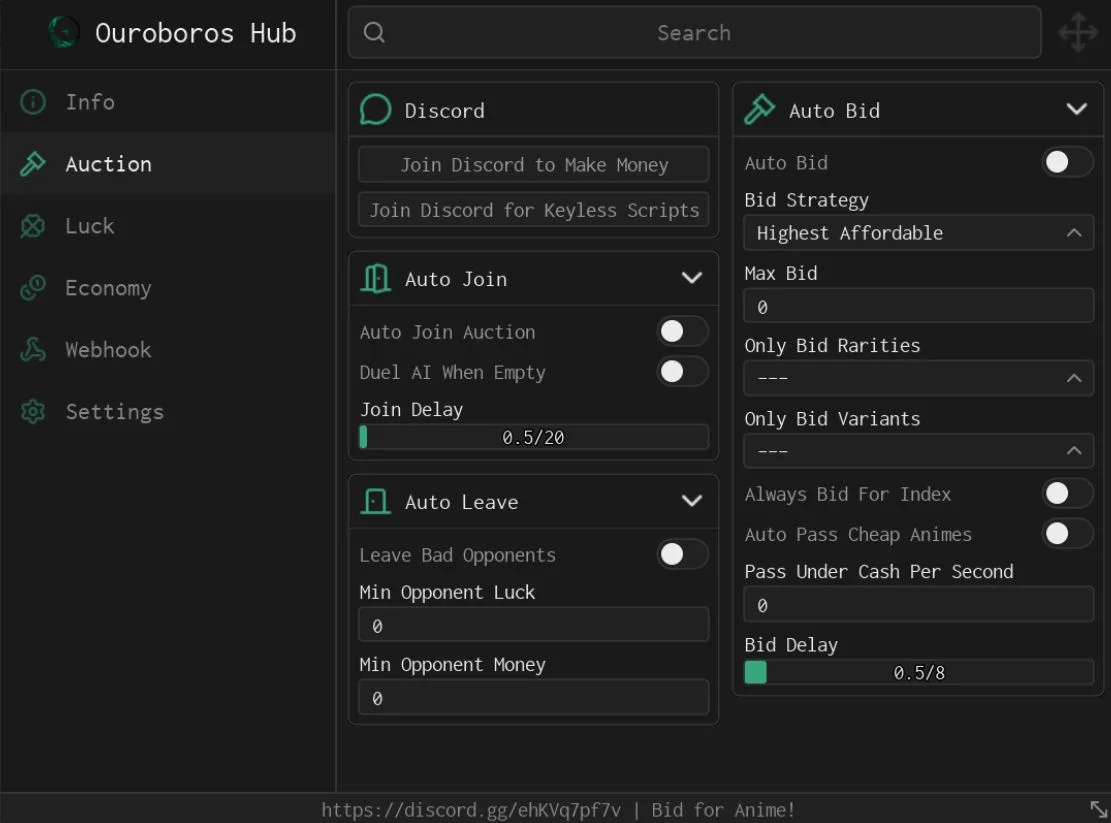Screen dimensions: 1111x823
Task: Toggle Auto Join Auction switch
Action: pyautogui.click(x=682, y=331)
